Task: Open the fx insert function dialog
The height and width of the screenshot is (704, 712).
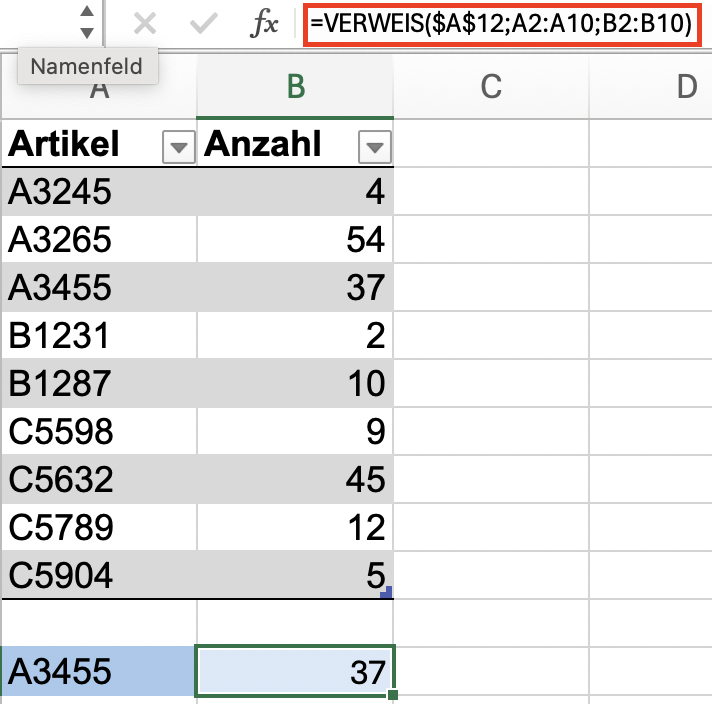Action: click(x=264, y=23)
